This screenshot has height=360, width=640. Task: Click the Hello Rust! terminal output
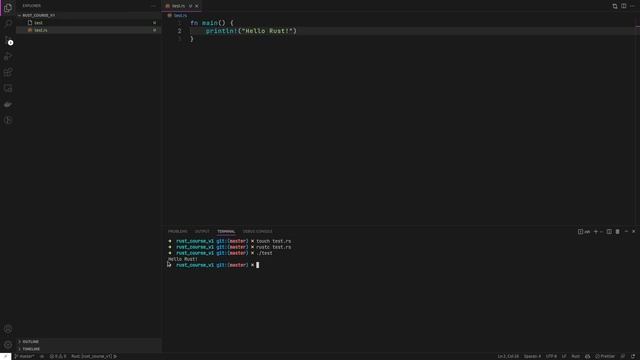coord(183,259)
